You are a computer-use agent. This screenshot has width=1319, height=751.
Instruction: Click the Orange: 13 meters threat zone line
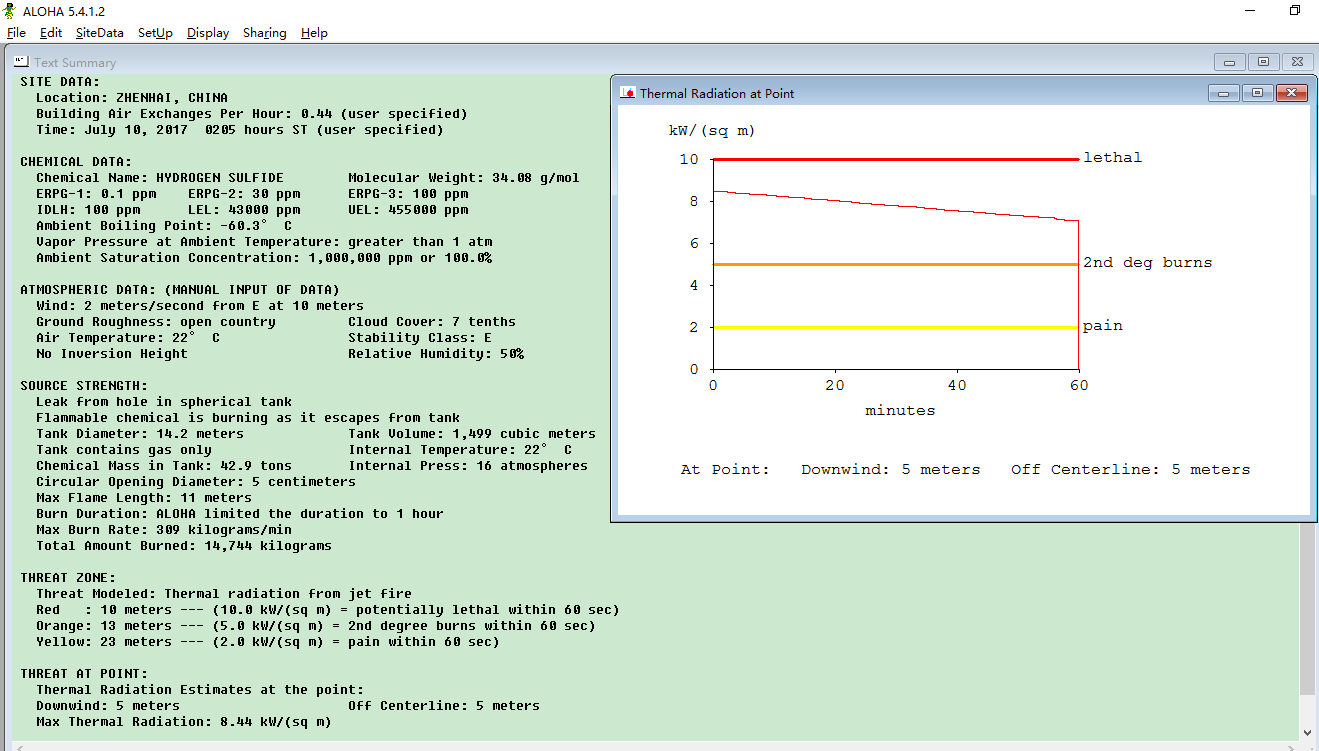[x=316, y=626]
